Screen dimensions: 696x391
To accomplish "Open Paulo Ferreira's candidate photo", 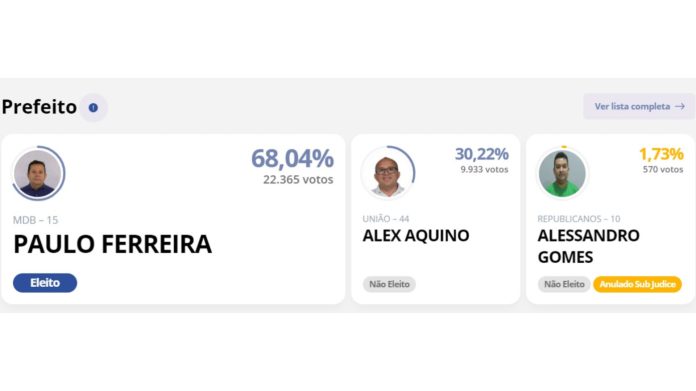I will coord(38,173).
